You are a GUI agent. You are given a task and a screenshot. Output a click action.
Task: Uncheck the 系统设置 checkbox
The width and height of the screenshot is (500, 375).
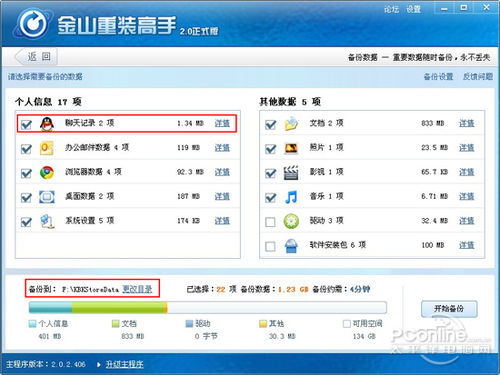tap(26, 222)
